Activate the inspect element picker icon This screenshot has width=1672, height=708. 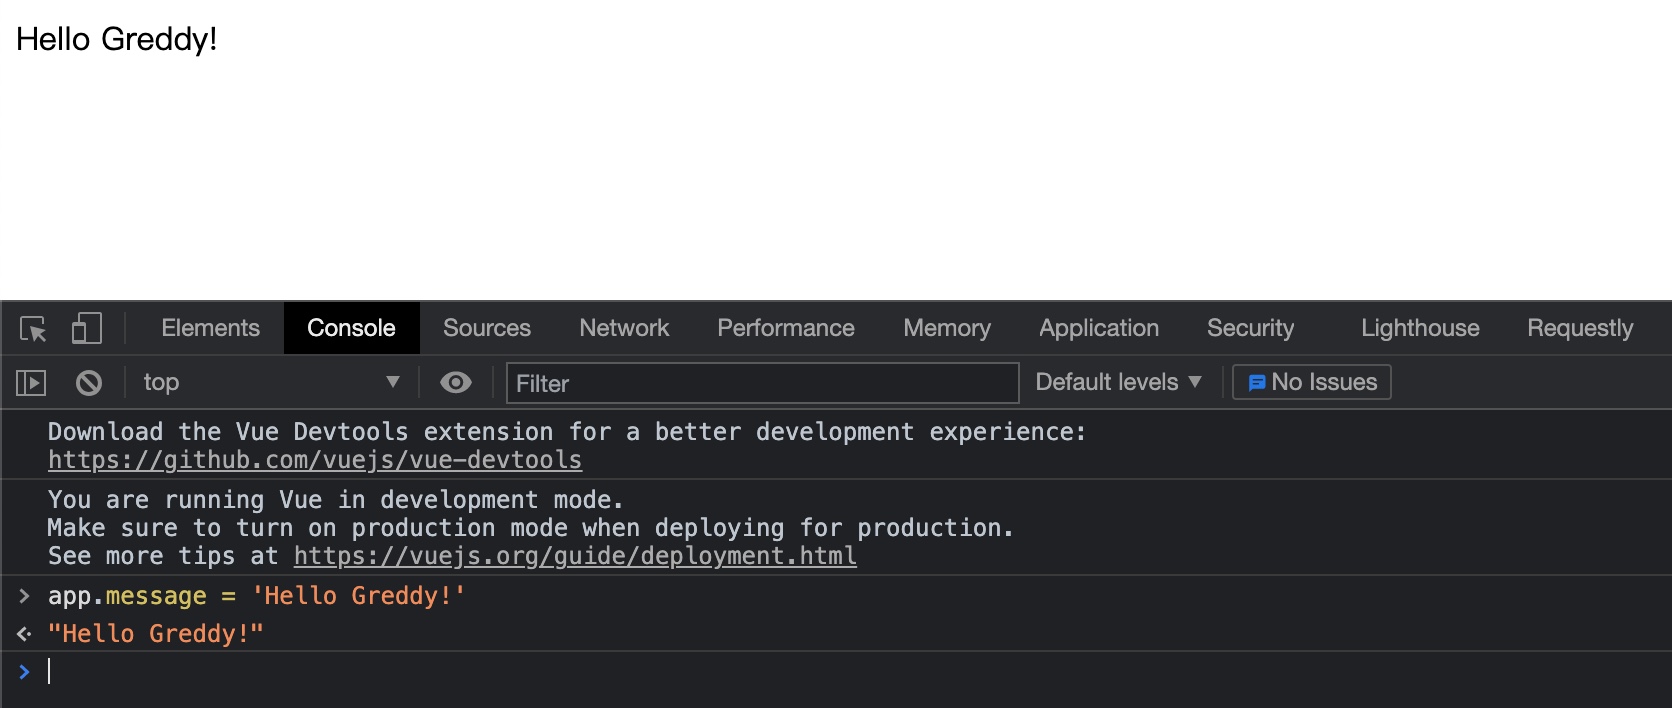(x=33, y=329)
